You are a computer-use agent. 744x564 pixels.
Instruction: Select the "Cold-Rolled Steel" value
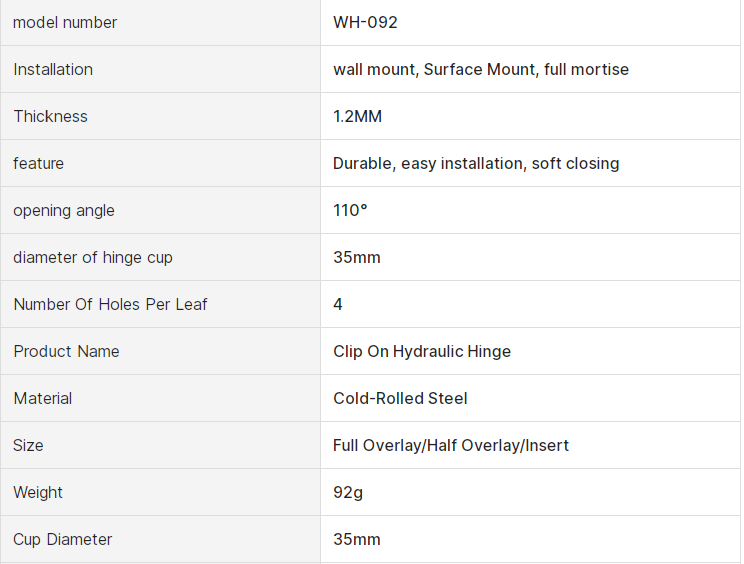[x=400, y=398]
